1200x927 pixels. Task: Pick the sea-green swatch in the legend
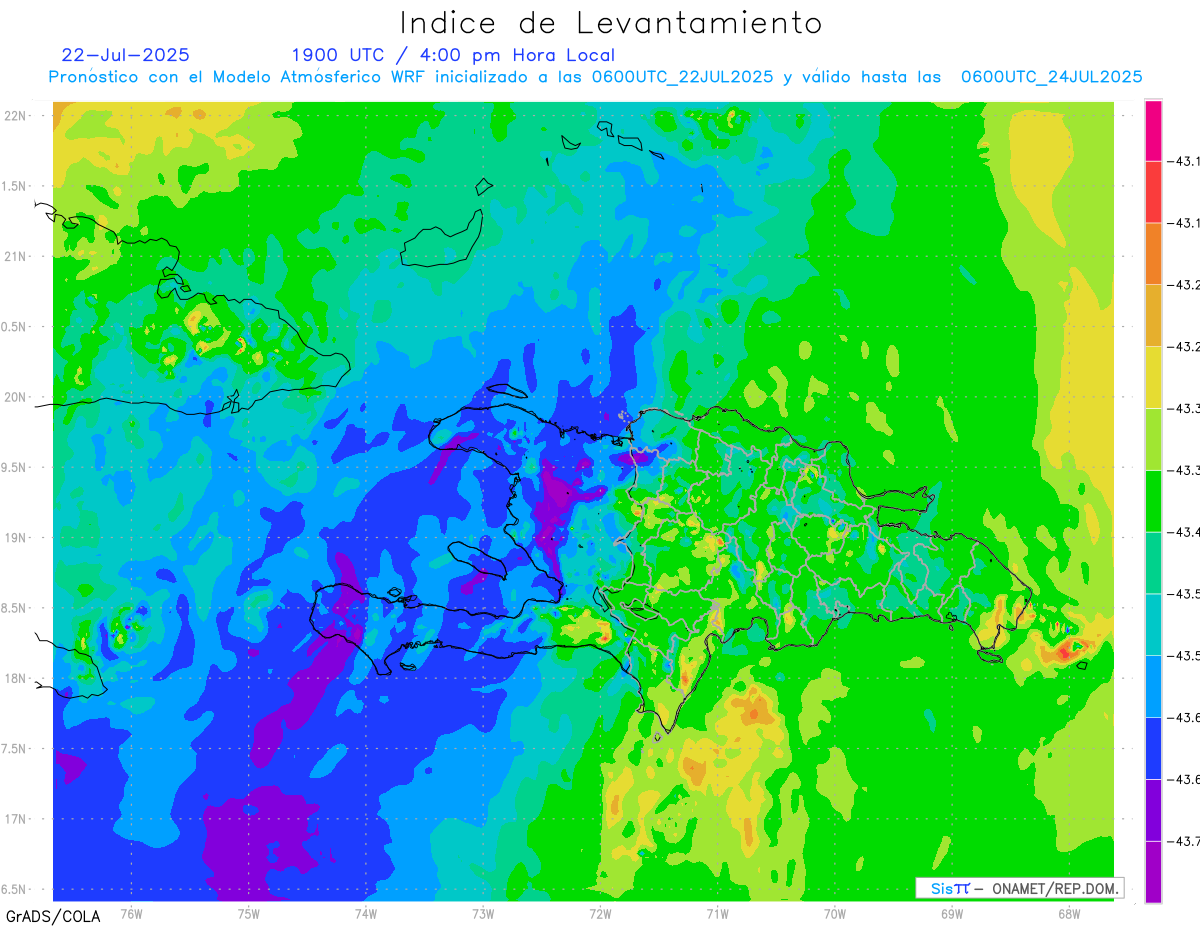1153,563
